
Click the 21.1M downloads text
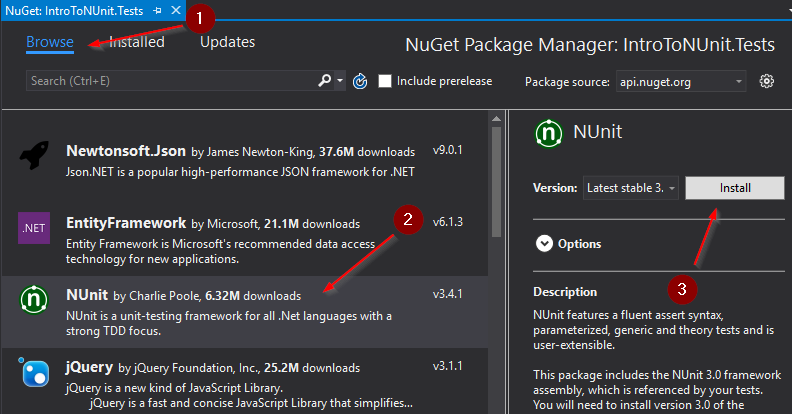coord(312,224)
